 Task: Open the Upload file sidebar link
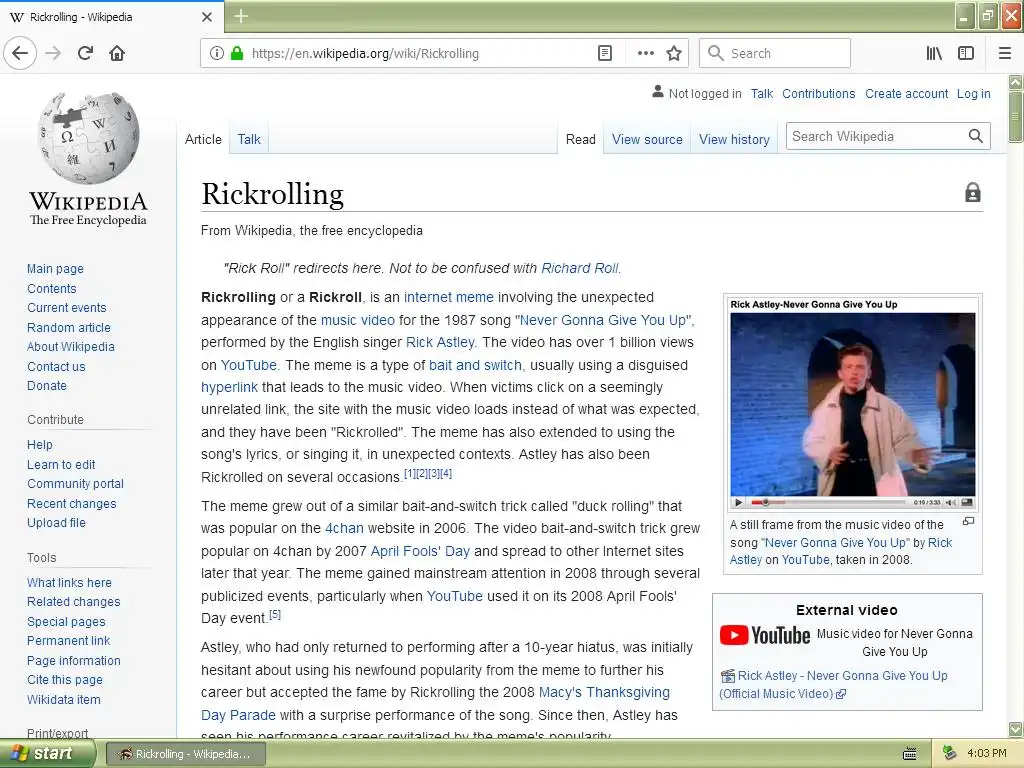coord(56,522)
